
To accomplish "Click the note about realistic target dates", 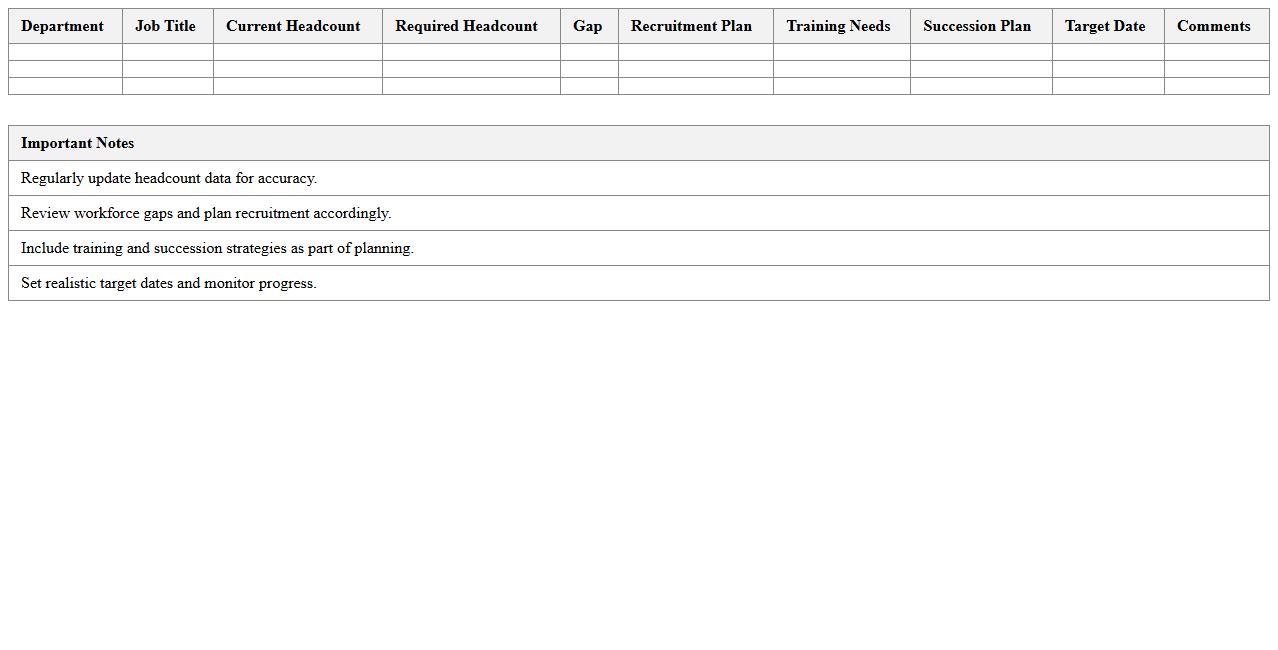I will point(169,283).
